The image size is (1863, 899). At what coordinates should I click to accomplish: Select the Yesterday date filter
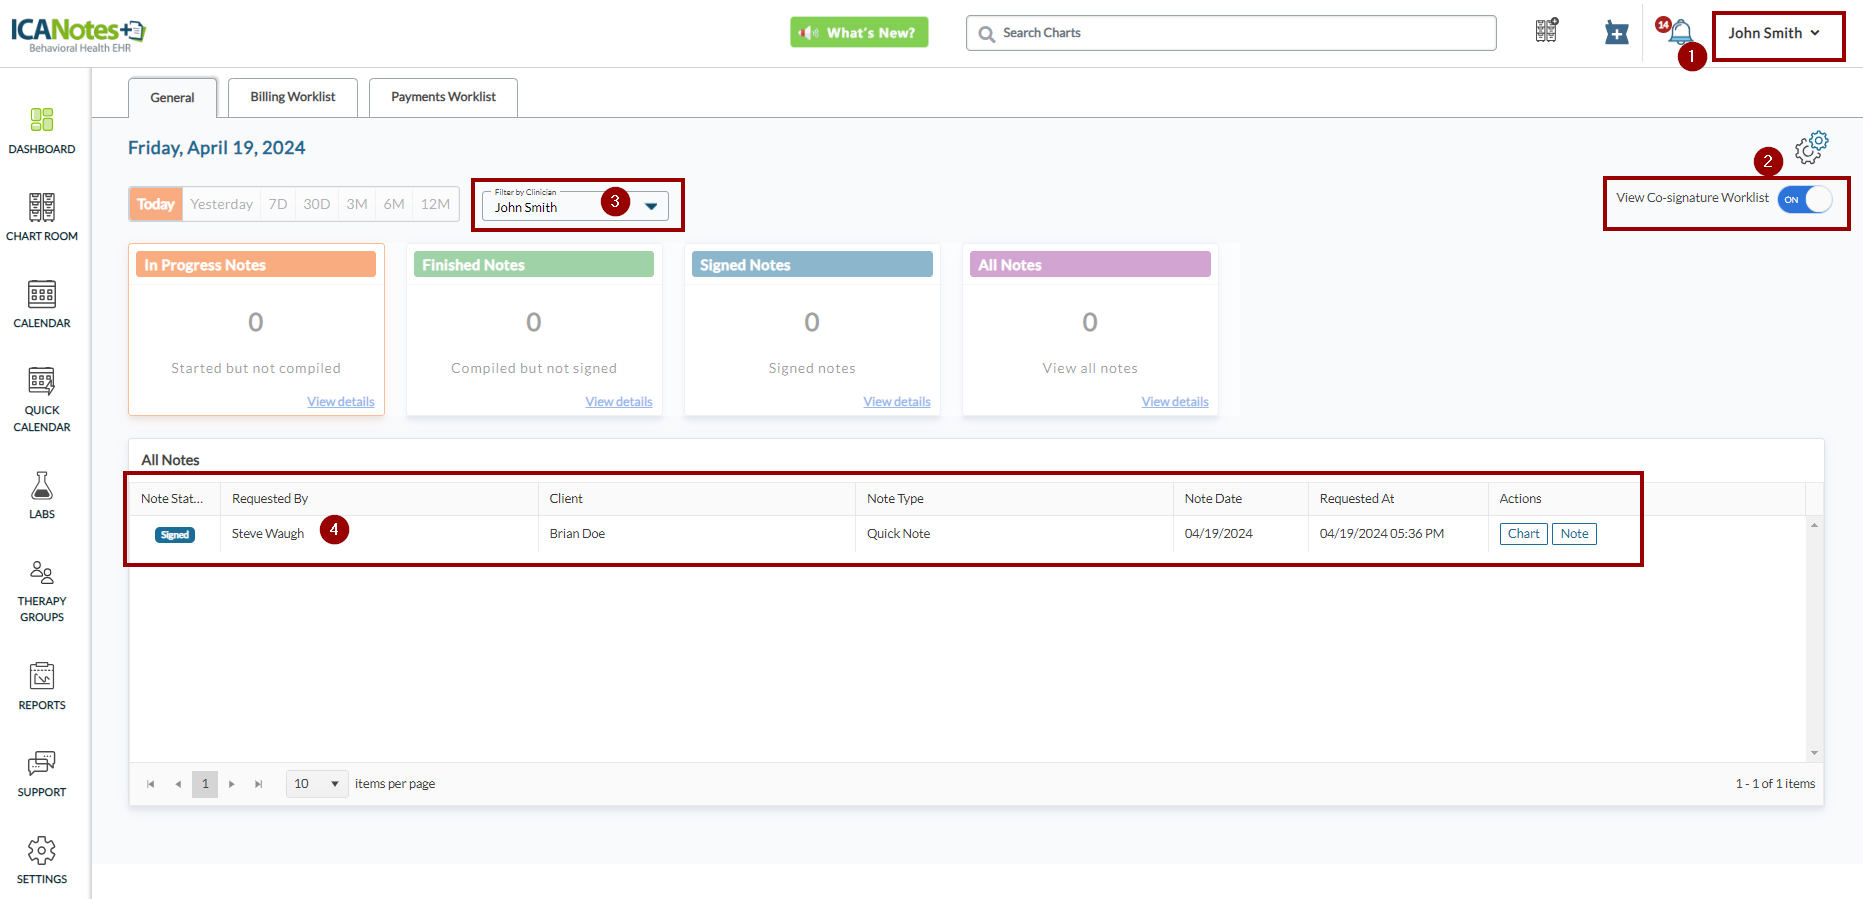point(221,204)
